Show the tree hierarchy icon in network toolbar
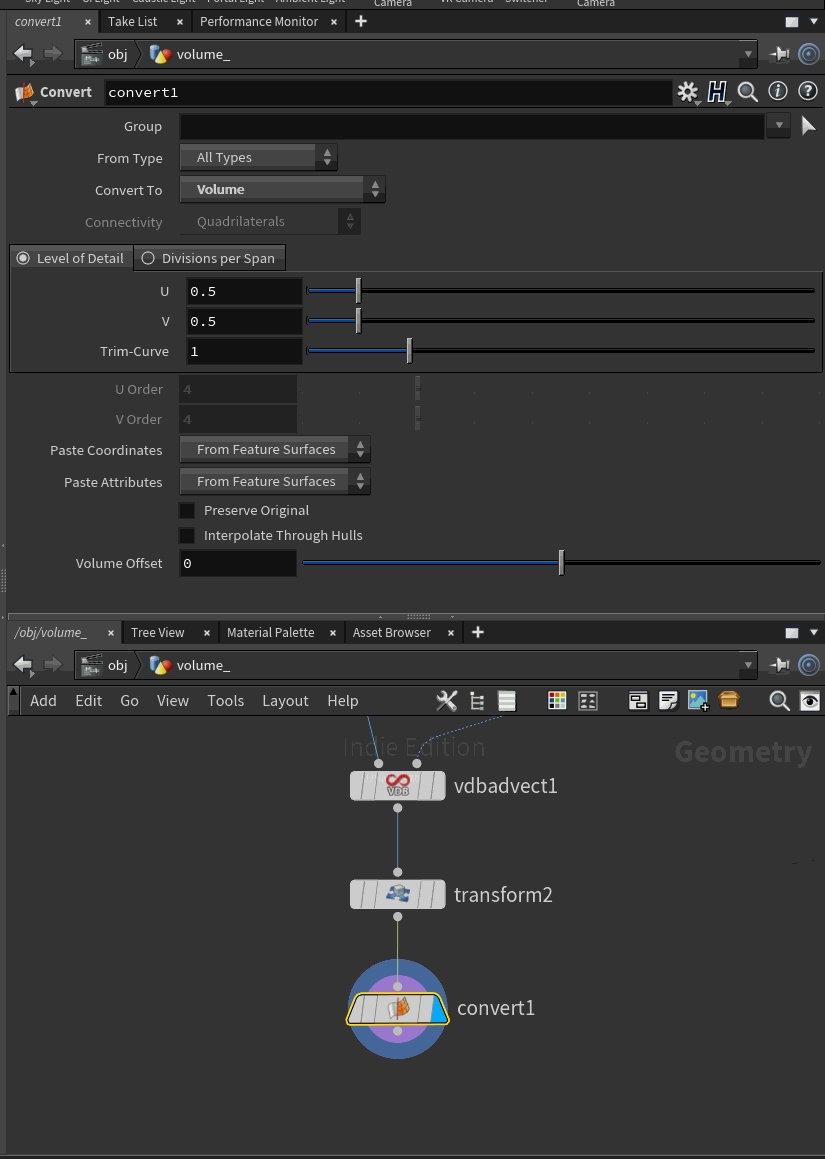This screenshot has width=825, height=1159. 477,701
